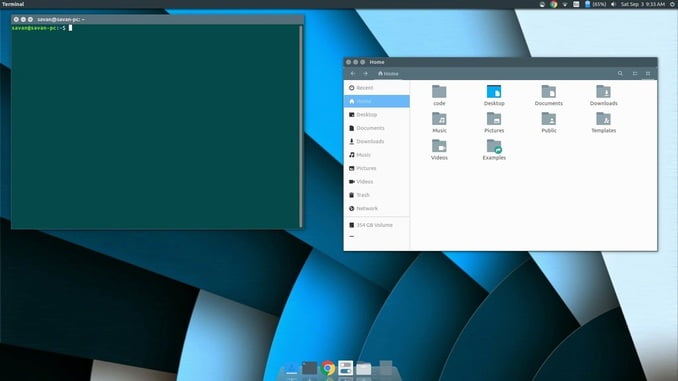Open the code folder in Home window
Viewport: 678px width, 381px height.
pos(439,95)
